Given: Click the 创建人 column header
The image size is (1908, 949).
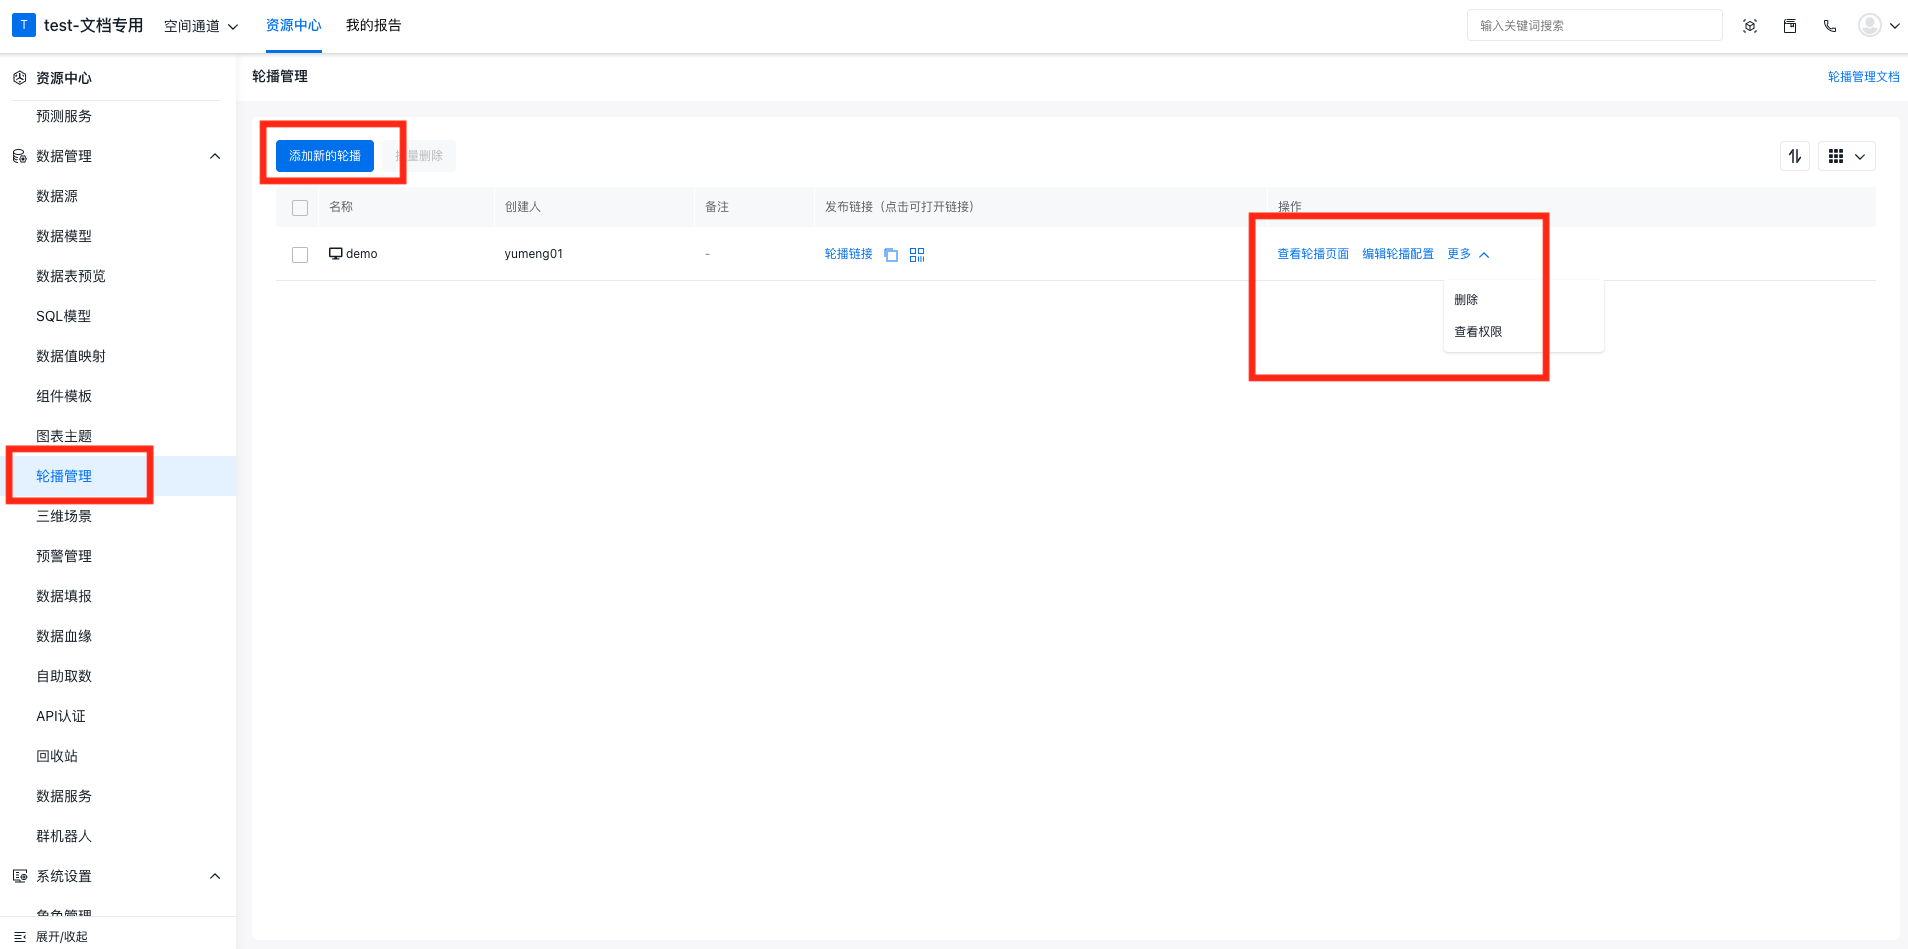Looking at the screenshot, I should 523,207.
